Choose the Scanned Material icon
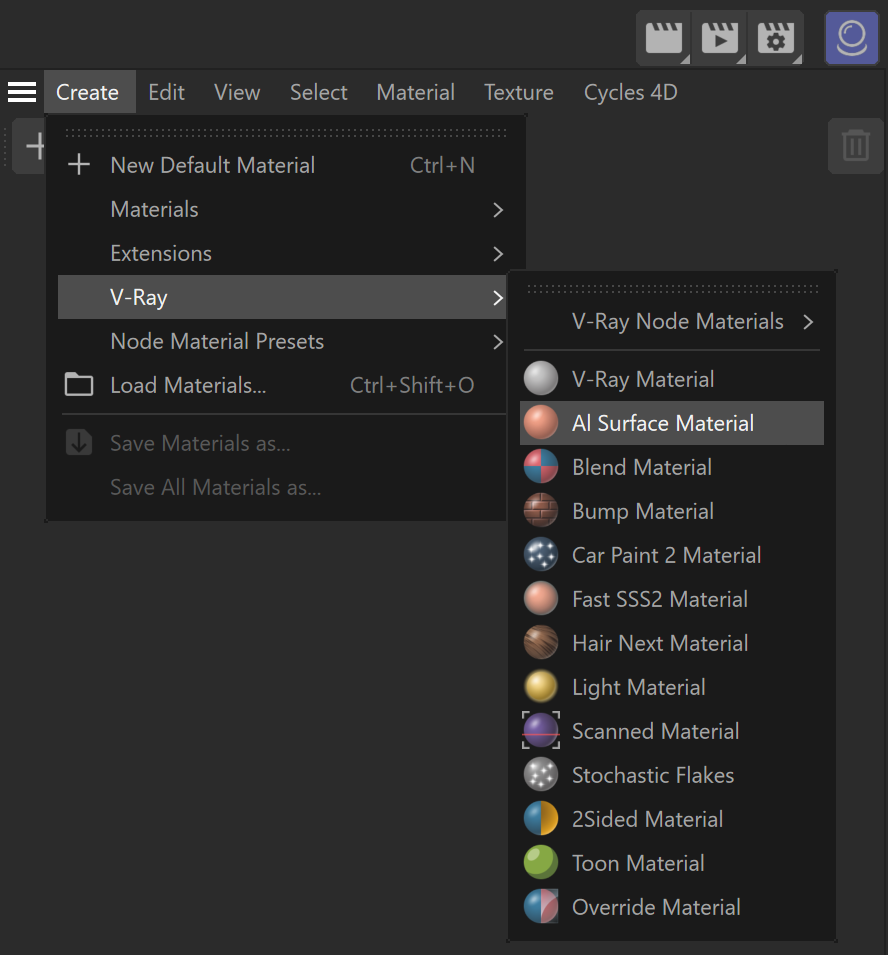The image size is (888, 955). pos(541,731)
